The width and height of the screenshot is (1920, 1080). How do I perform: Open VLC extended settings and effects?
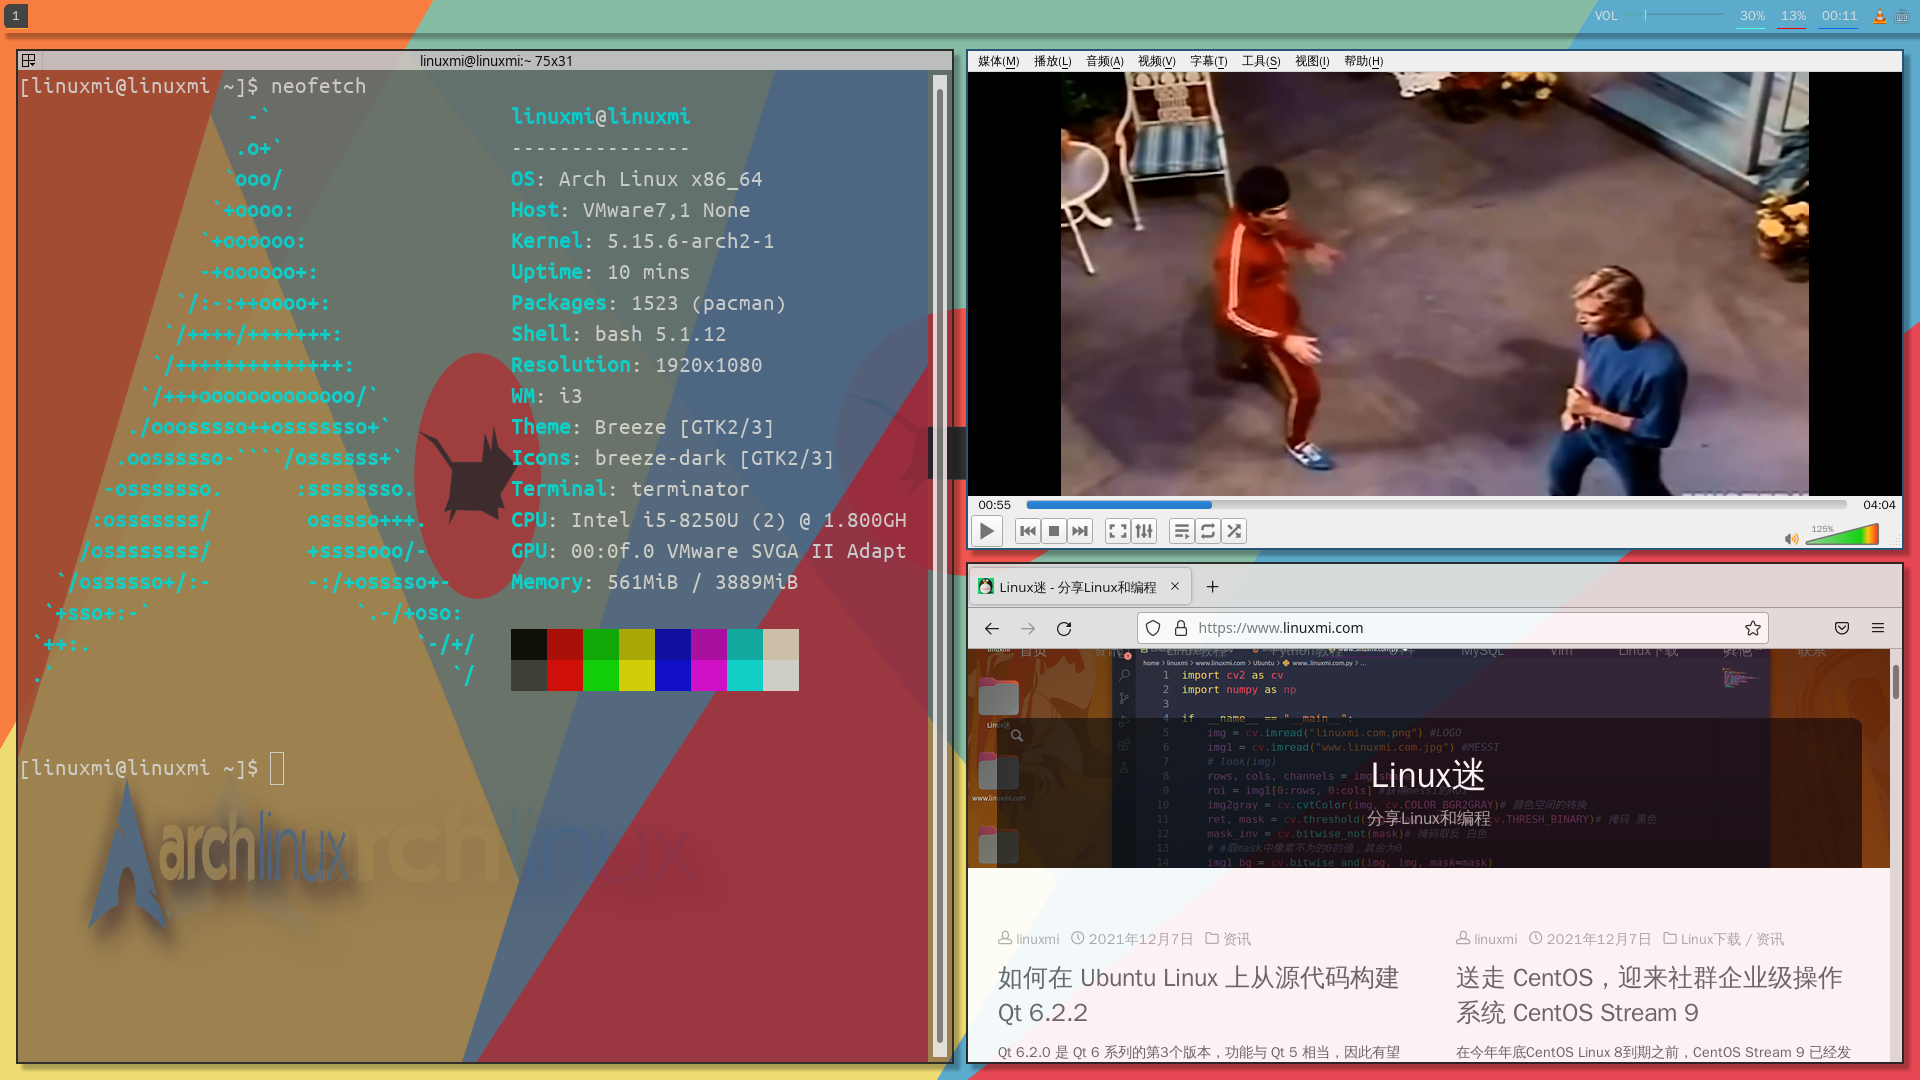pos(1144,531)
